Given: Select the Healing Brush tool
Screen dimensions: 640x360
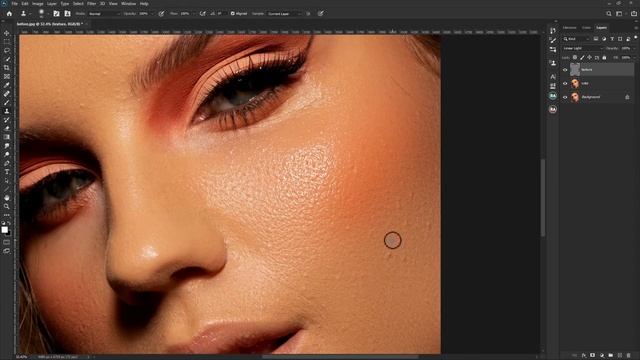Looking at the screenshot, I should 7,94.
